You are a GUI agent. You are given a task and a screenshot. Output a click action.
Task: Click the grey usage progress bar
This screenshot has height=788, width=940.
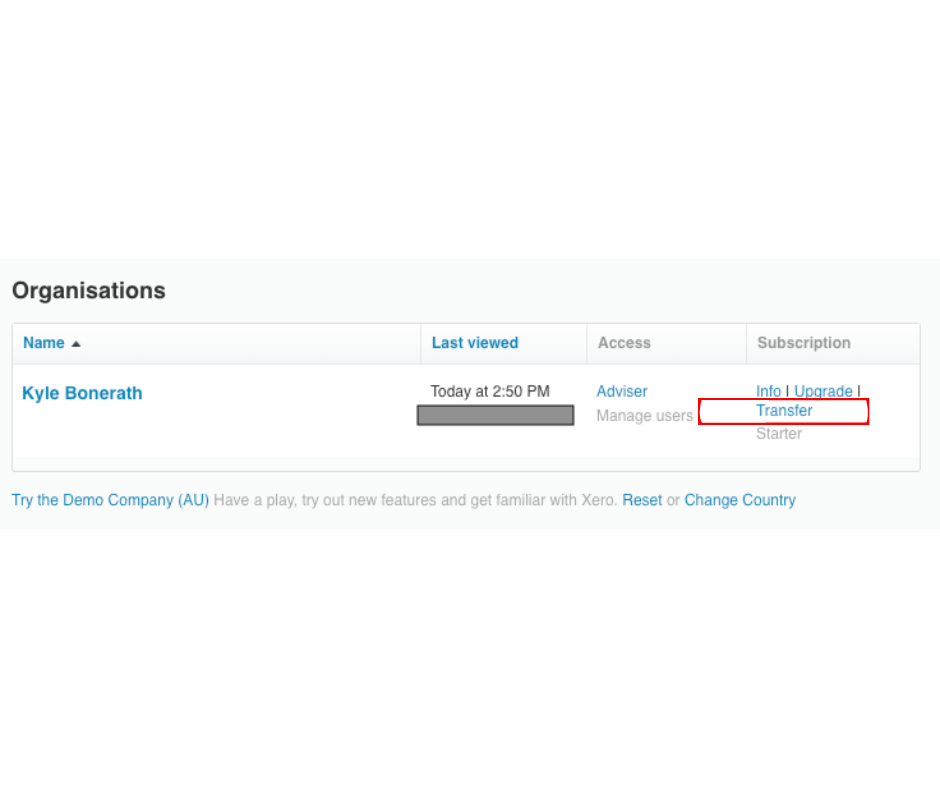[495, 415]
